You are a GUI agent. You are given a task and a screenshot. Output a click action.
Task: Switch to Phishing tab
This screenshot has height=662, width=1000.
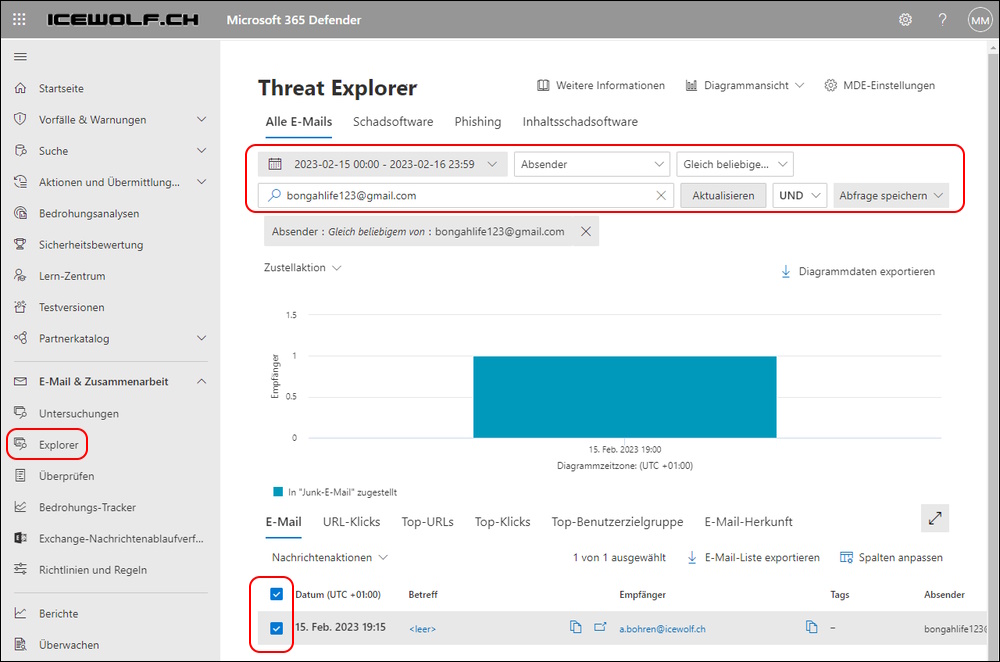478,122
